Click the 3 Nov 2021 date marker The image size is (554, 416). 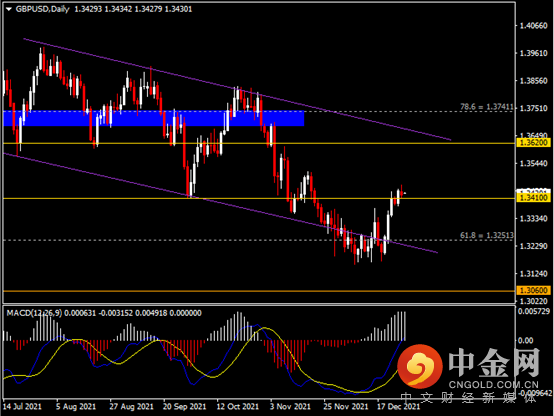(290, 406)
